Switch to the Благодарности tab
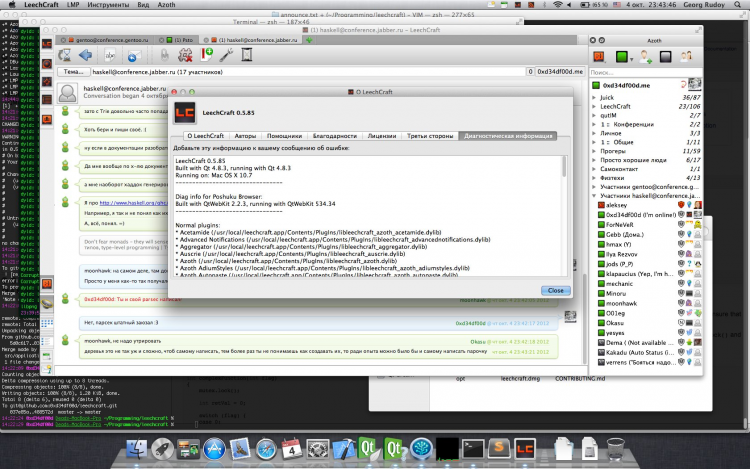This screenshot has height=469, width=750. (x=335, y=136)
